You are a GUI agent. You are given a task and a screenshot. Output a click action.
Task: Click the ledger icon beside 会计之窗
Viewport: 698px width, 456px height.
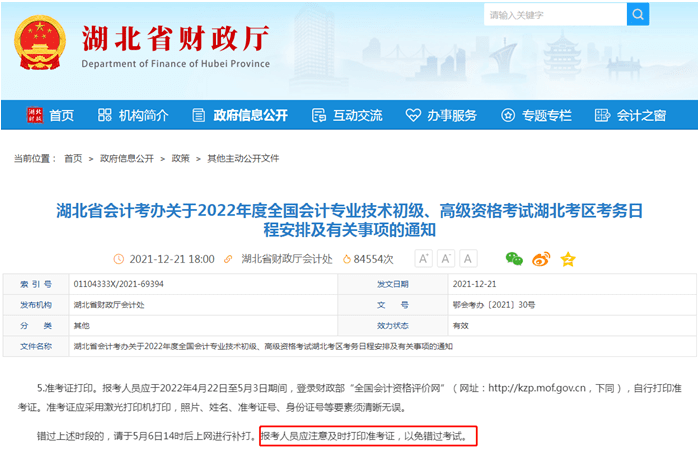tap(602, 115)
